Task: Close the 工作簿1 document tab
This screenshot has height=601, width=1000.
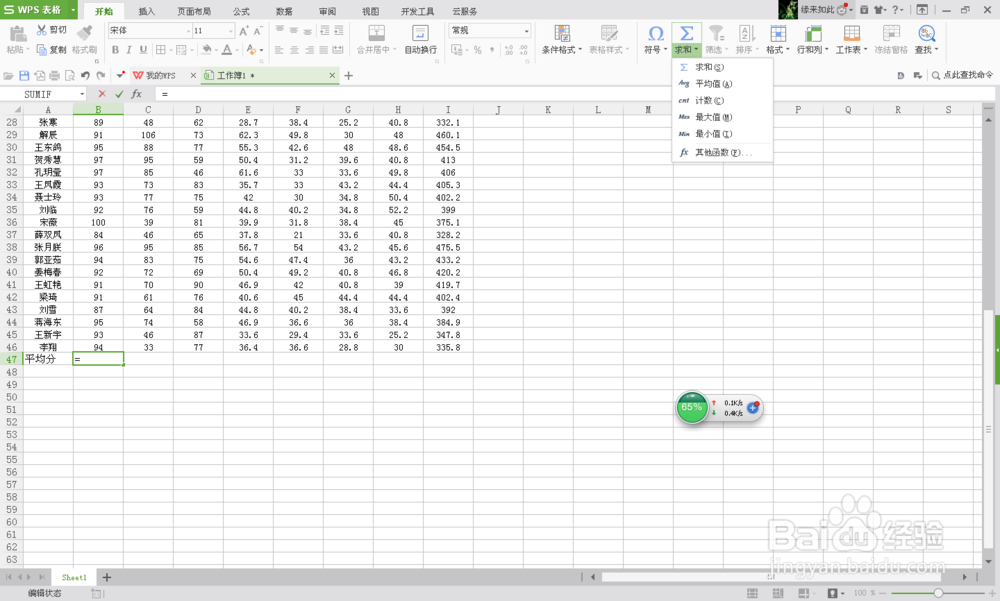Action: 332,75
